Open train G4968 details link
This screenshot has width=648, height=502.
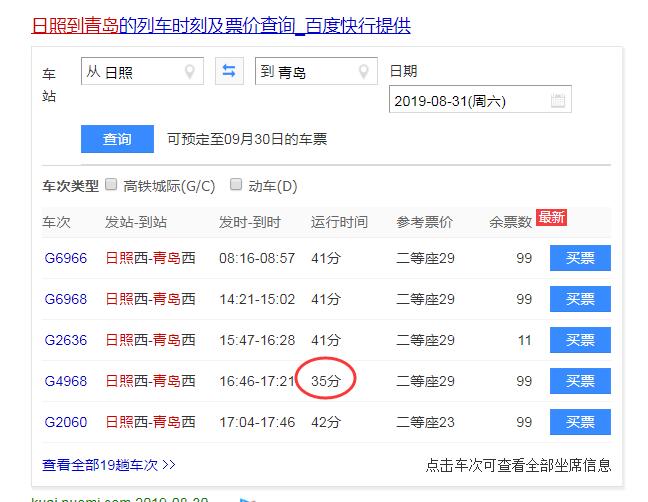pyautogui.click(x=66, y=381)
